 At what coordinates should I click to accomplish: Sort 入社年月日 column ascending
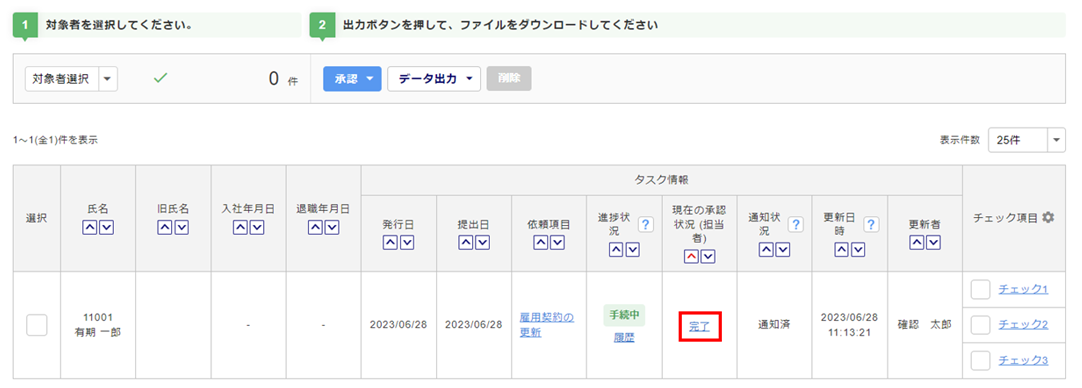[240, 226]
